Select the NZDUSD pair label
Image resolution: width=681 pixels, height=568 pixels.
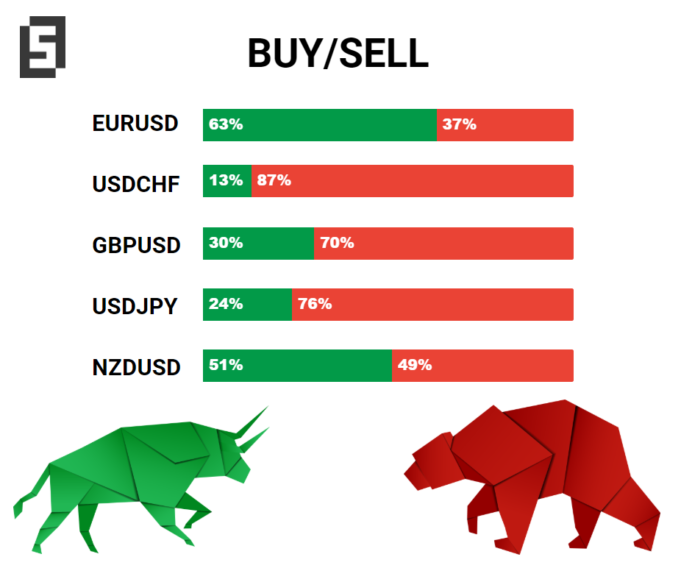(x=136, y=367)
